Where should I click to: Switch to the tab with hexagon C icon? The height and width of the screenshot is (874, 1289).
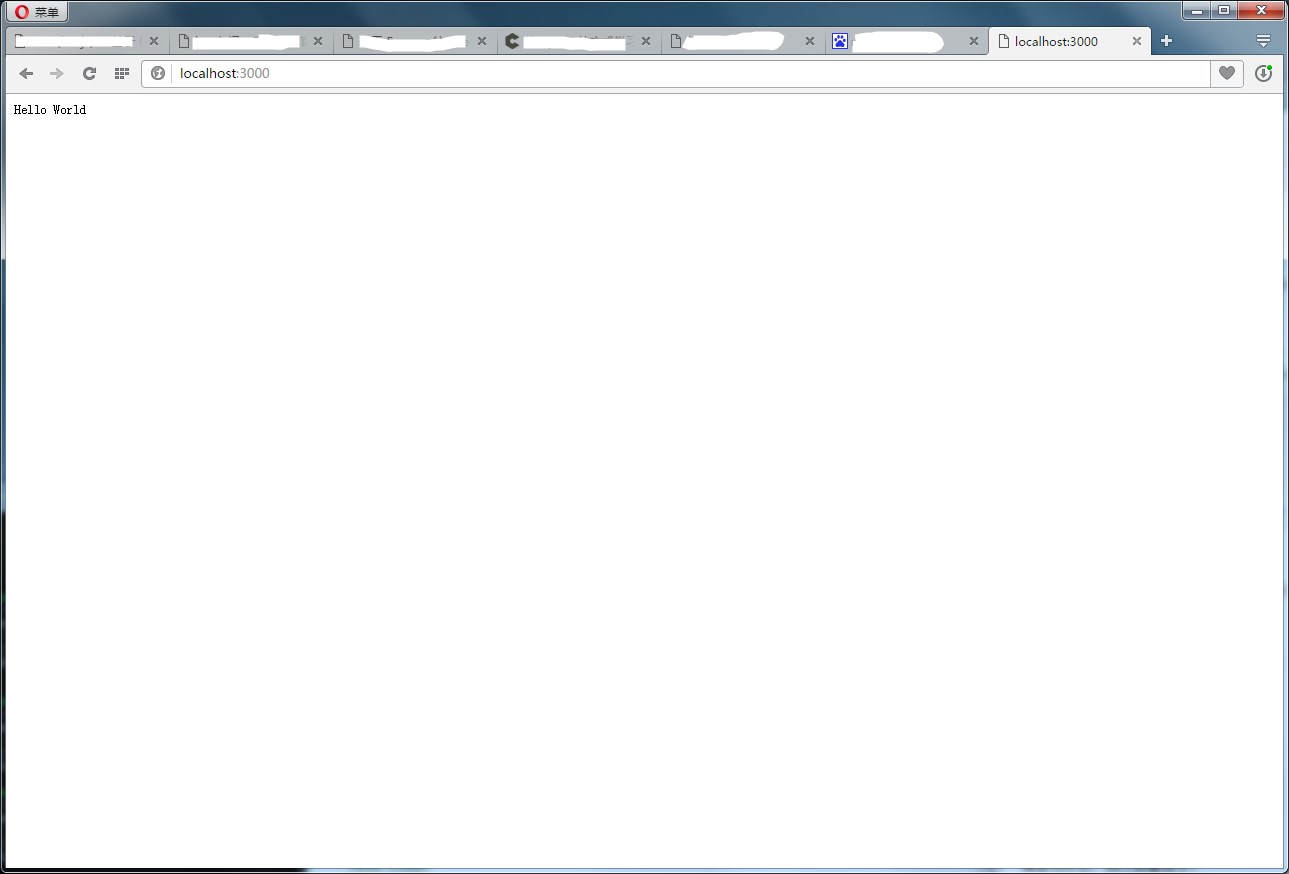coord(570,41)
